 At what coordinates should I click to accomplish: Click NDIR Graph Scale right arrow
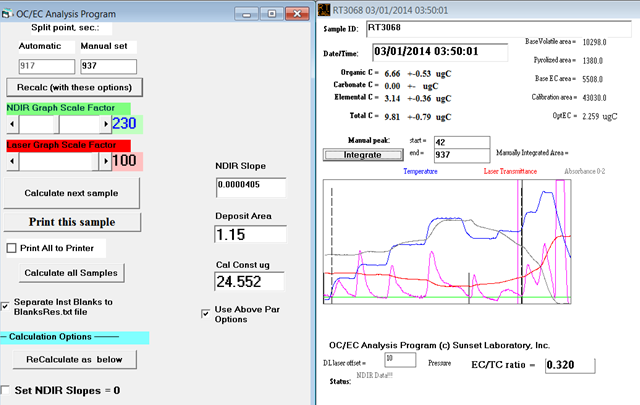tap(106, 124)
